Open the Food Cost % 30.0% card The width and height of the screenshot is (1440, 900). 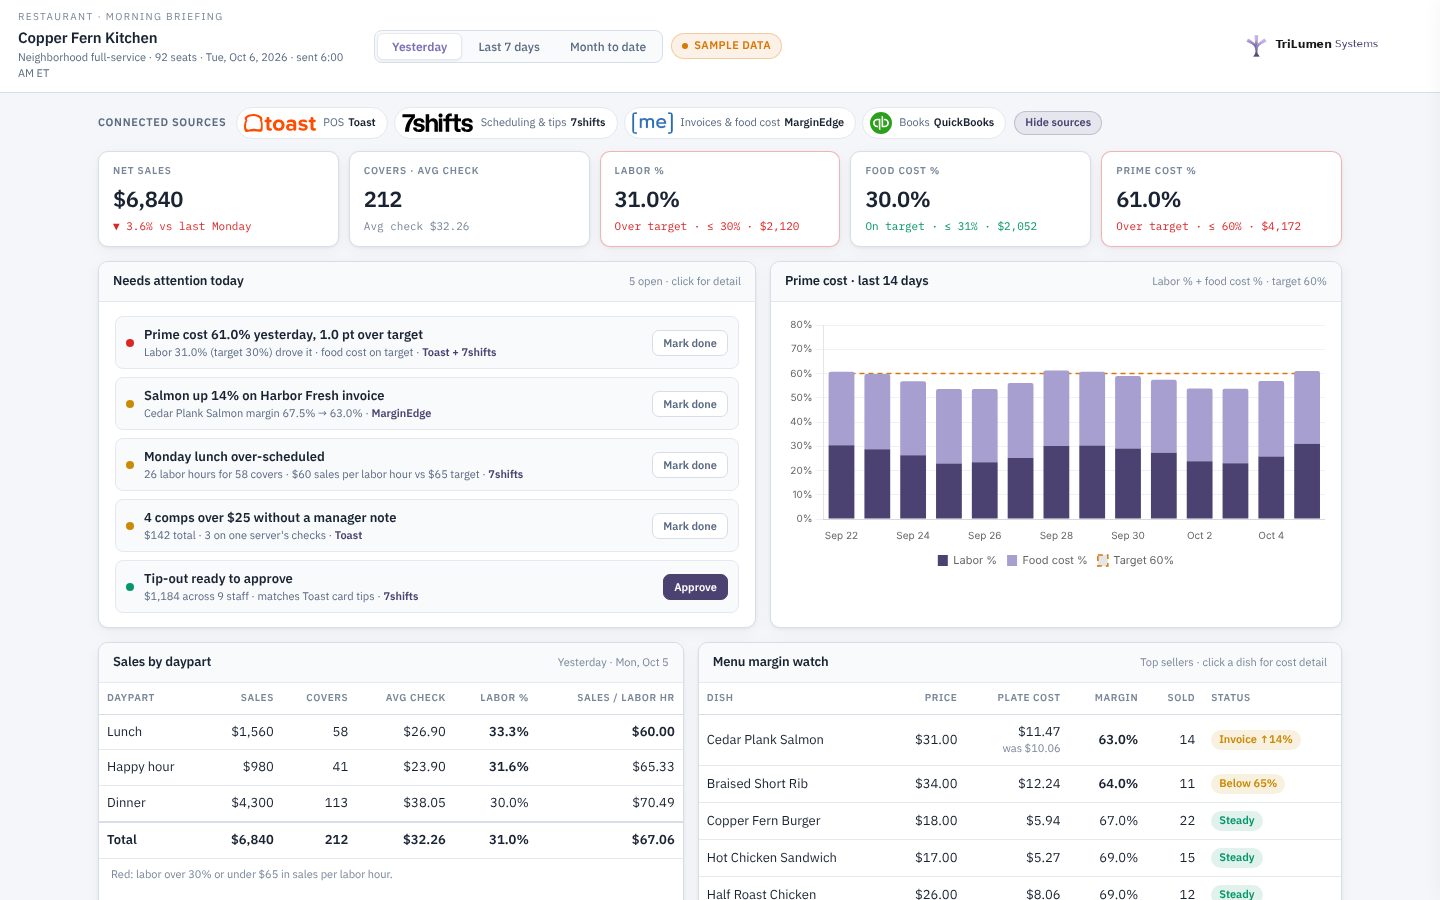pos(970,199)
